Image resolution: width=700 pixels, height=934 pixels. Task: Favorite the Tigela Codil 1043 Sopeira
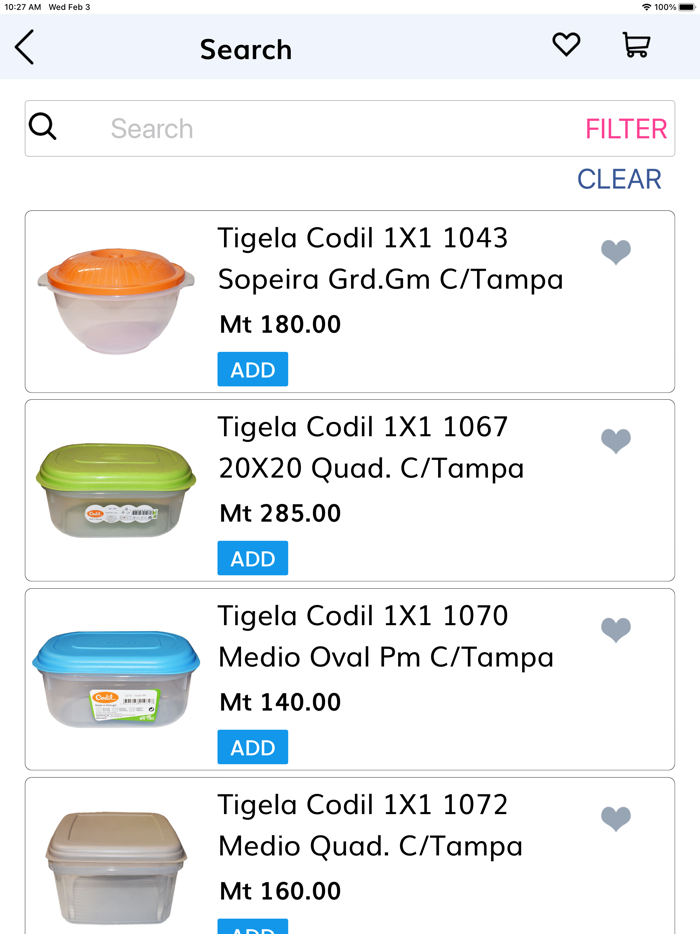(616, 252)
